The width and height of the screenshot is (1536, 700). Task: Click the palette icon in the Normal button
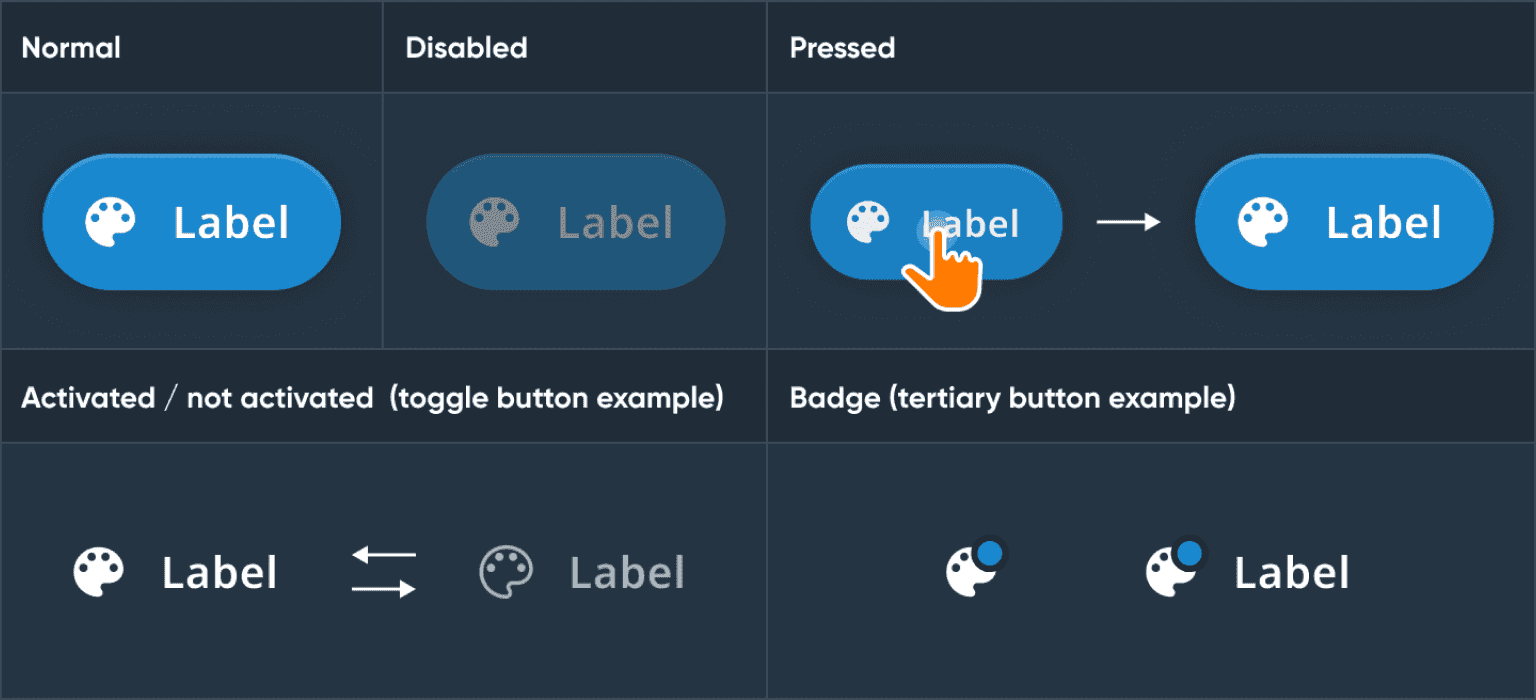tap(109, 222)
